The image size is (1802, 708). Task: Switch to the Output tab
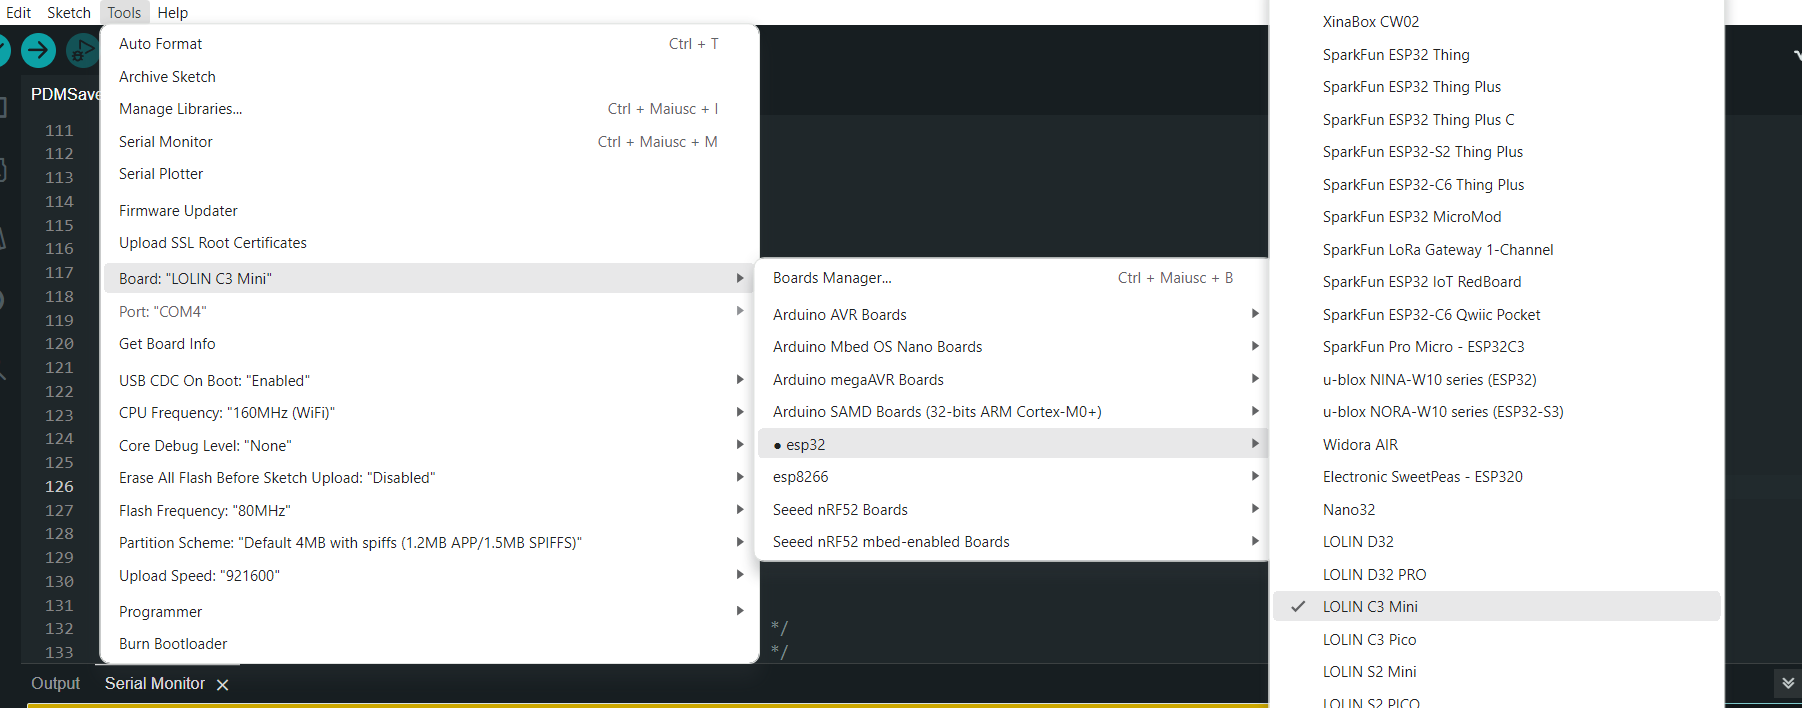tap(55, 684)
